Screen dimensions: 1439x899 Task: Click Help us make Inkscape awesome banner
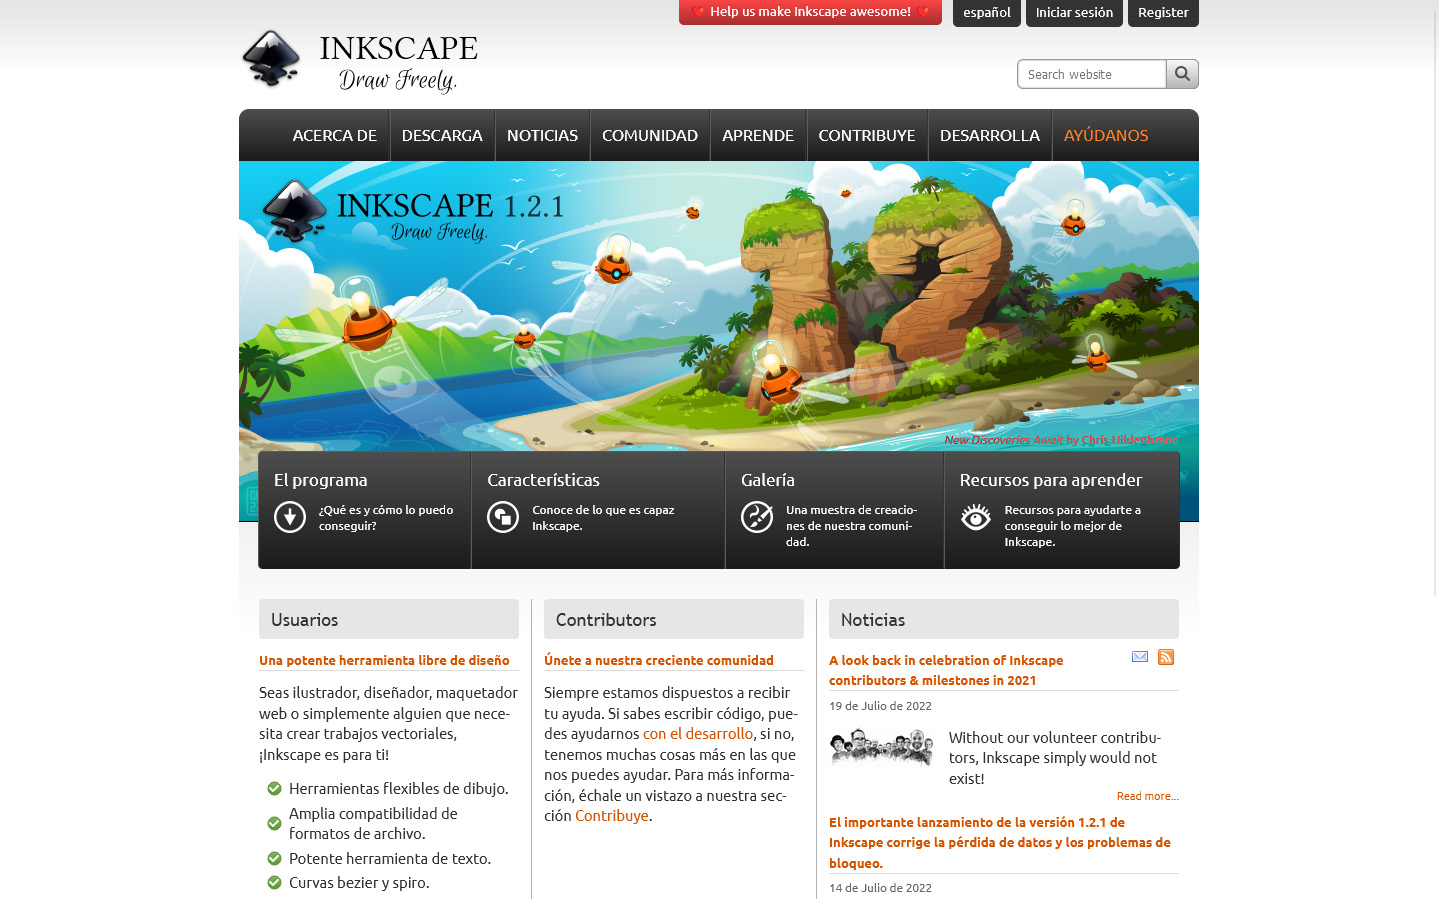[810, 12]
